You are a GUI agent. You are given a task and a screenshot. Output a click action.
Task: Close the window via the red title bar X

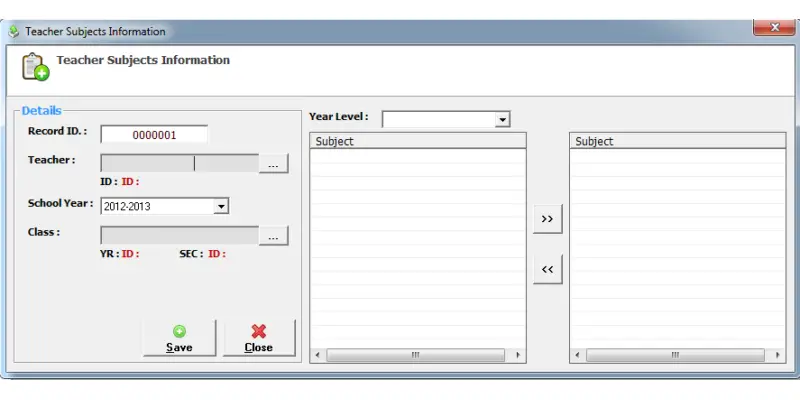tap(774, 28)
